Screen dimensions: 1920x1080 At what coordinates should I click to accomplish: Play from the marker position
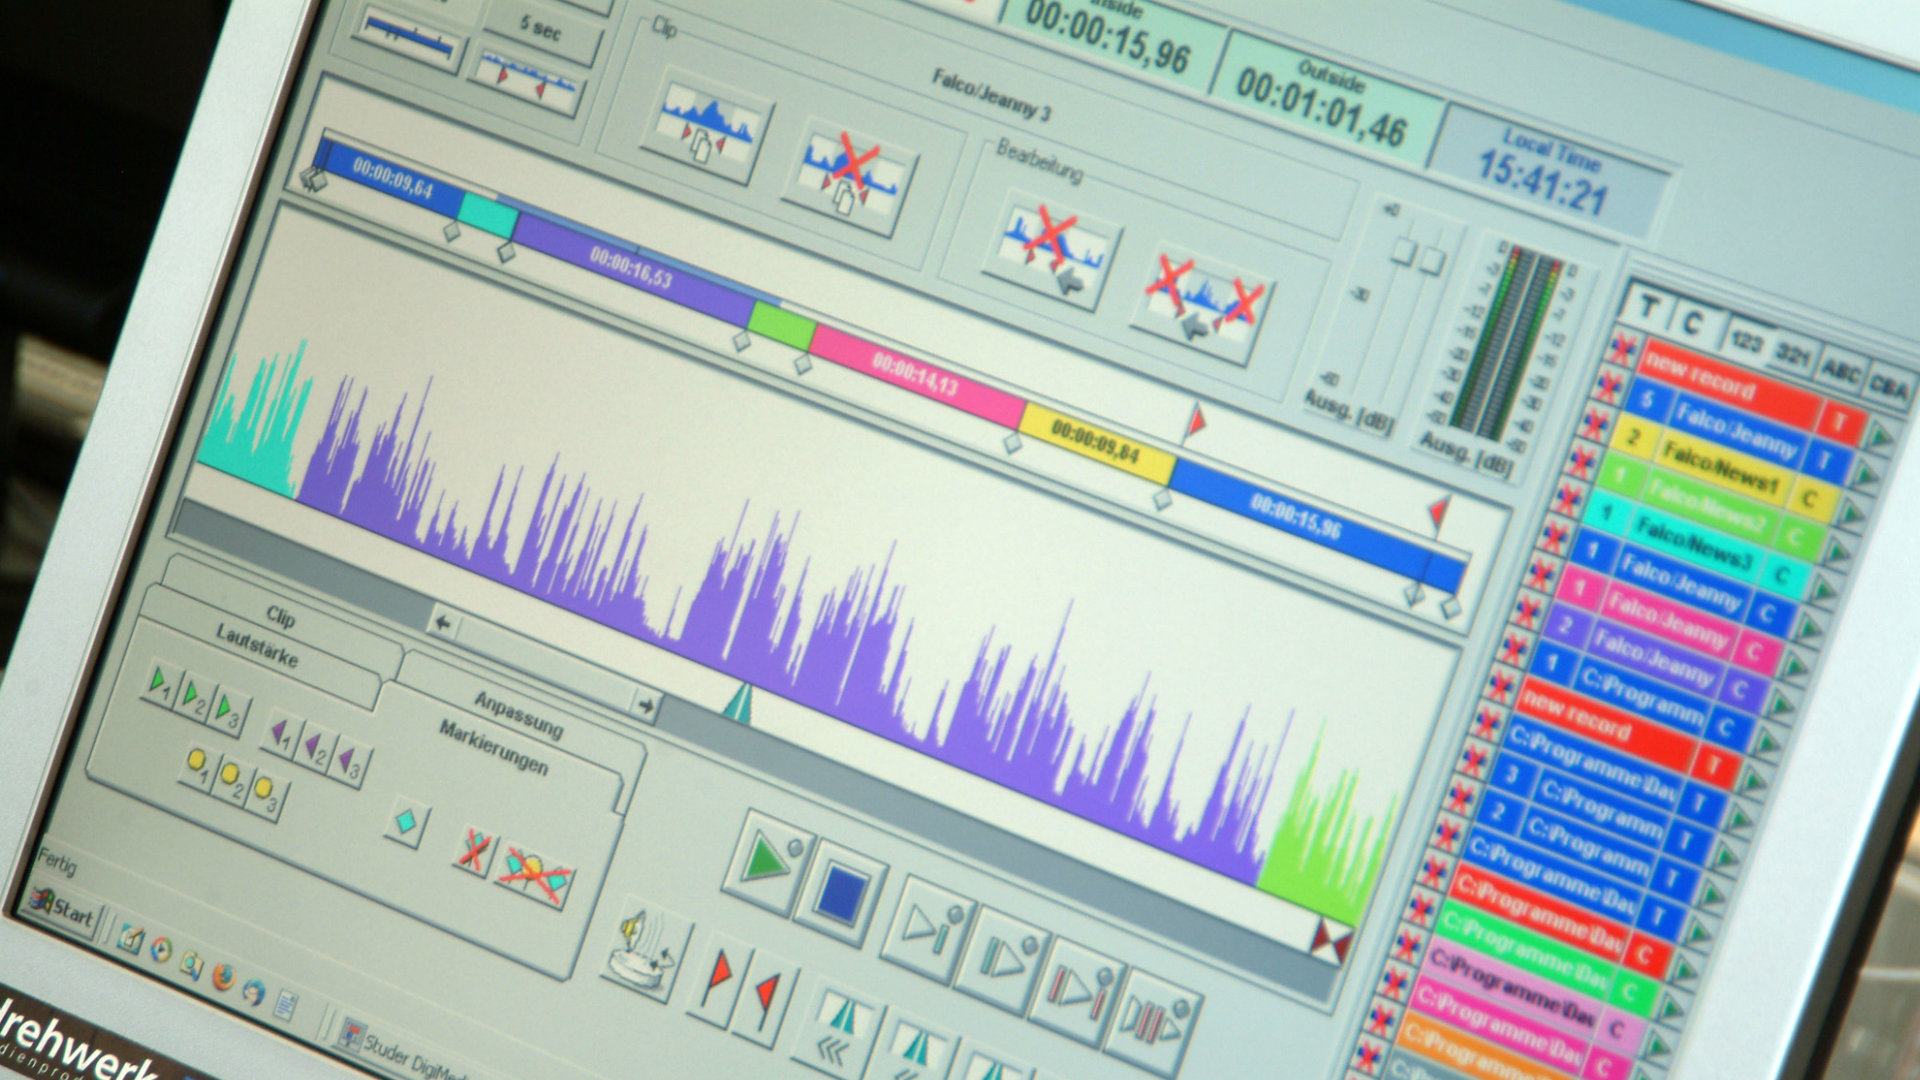[x=1004, y=961]
